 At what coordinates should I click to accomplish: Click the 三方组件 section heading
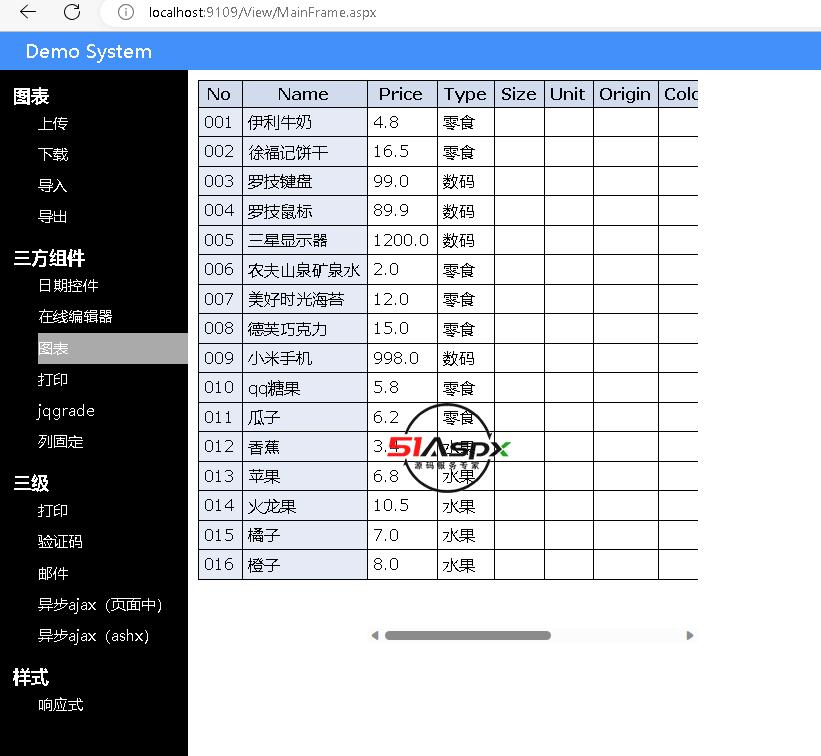coord(49,258)
